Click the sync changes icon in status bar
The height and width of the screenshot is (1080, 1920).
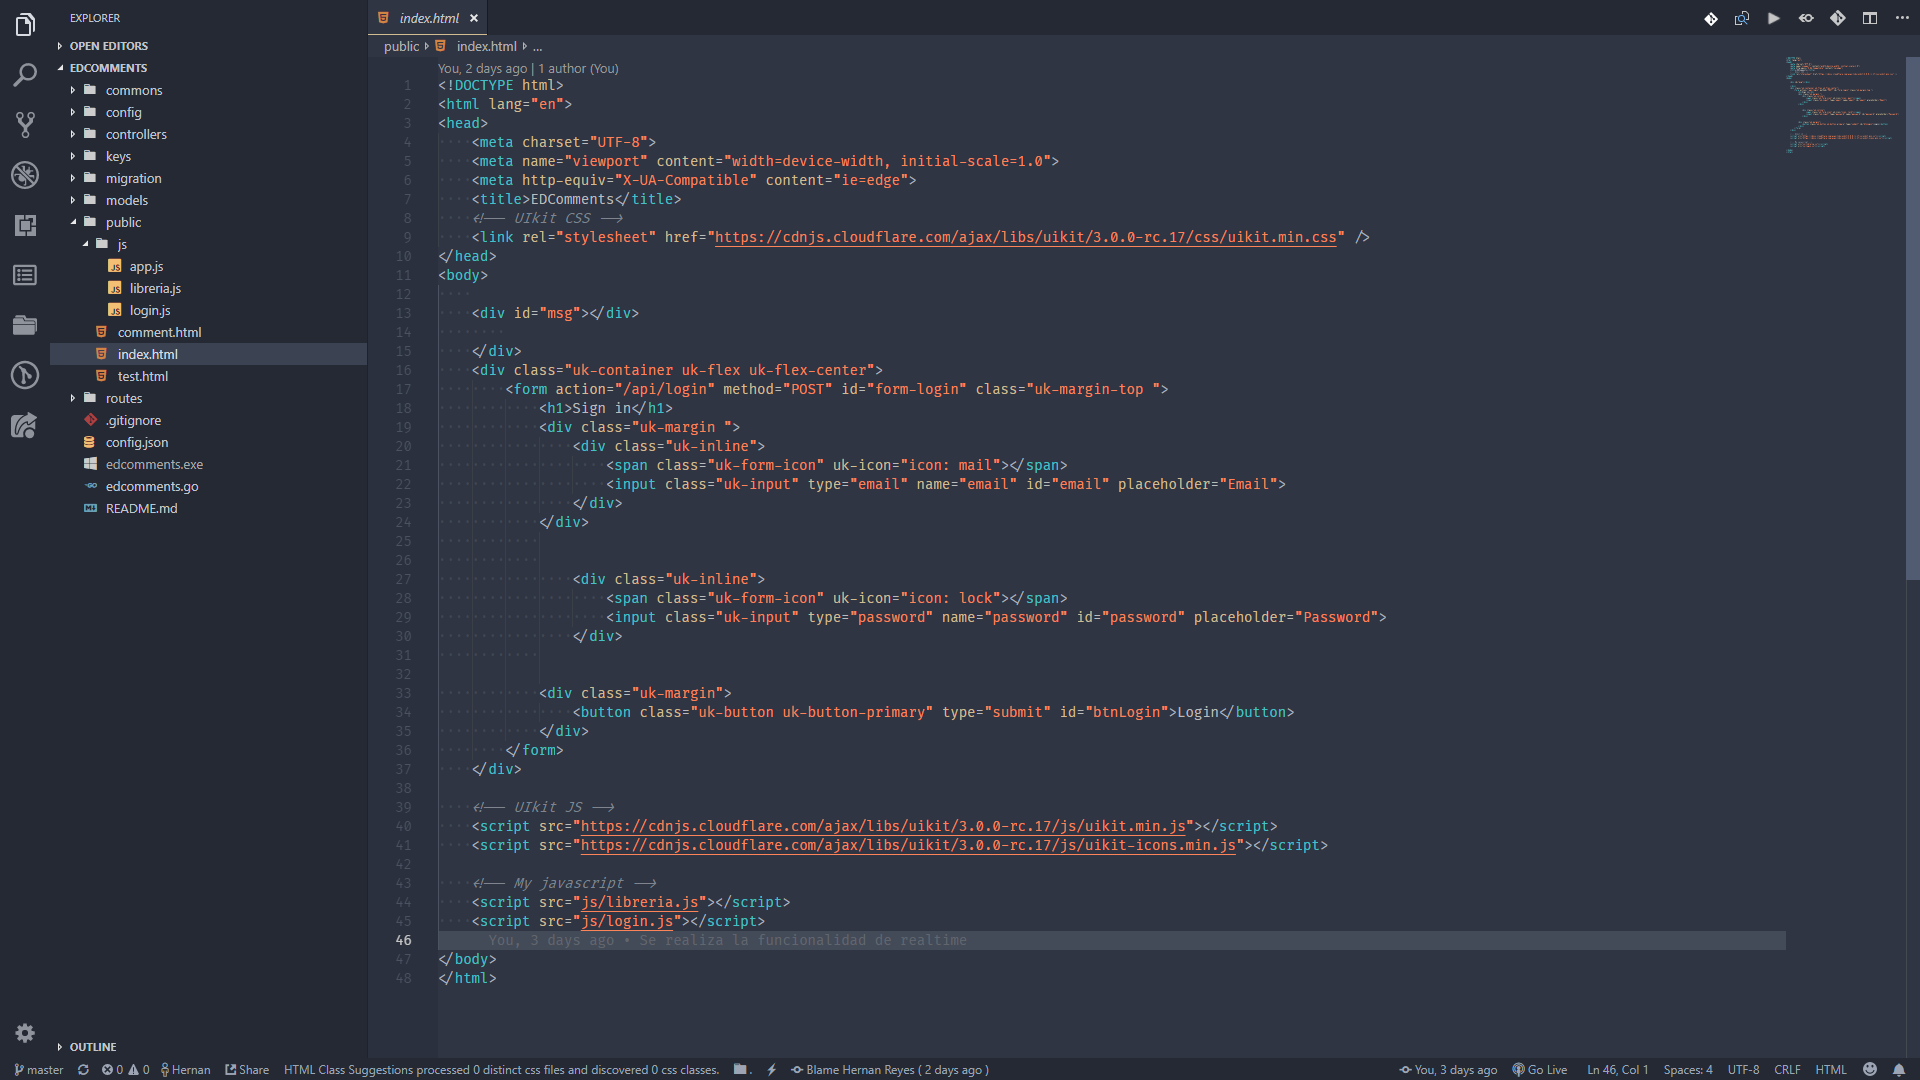pyautogui.click(x=83, y=1069)
